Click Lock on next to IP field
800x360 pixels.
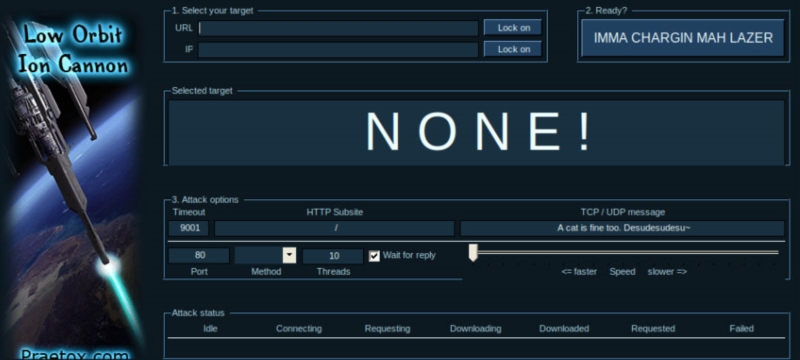click(x=513, y=49)
